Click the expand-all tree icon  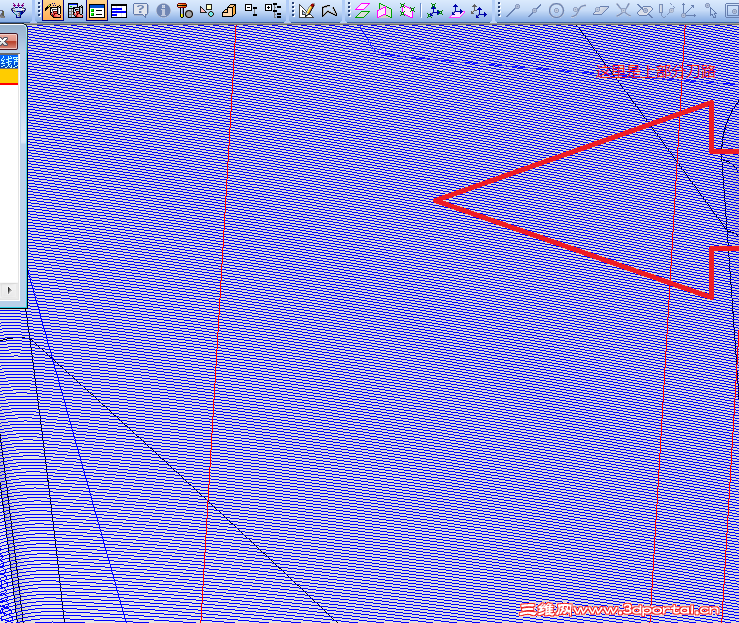pyautogui.click(x=272, y=10)
